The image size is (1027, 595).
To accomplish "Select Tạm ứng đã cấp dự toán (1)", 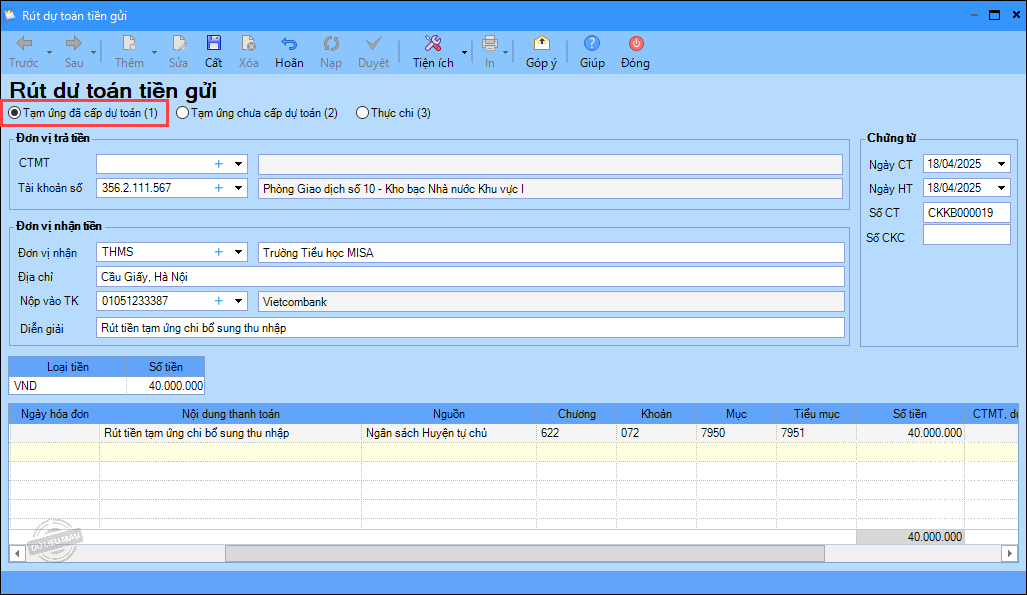I will [x=84, y=113].
